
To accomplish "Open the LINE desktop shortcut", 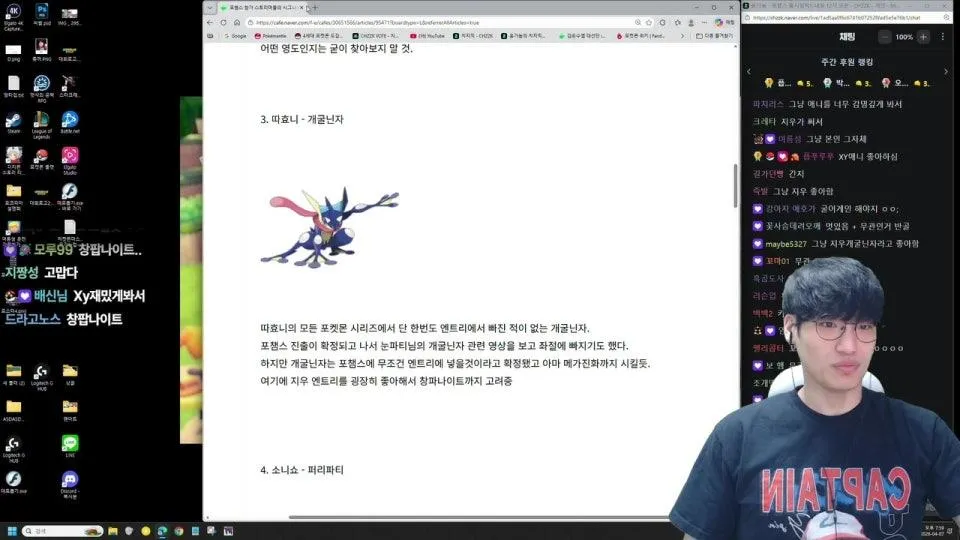I will pyautogui.click(x=70, y=446).
